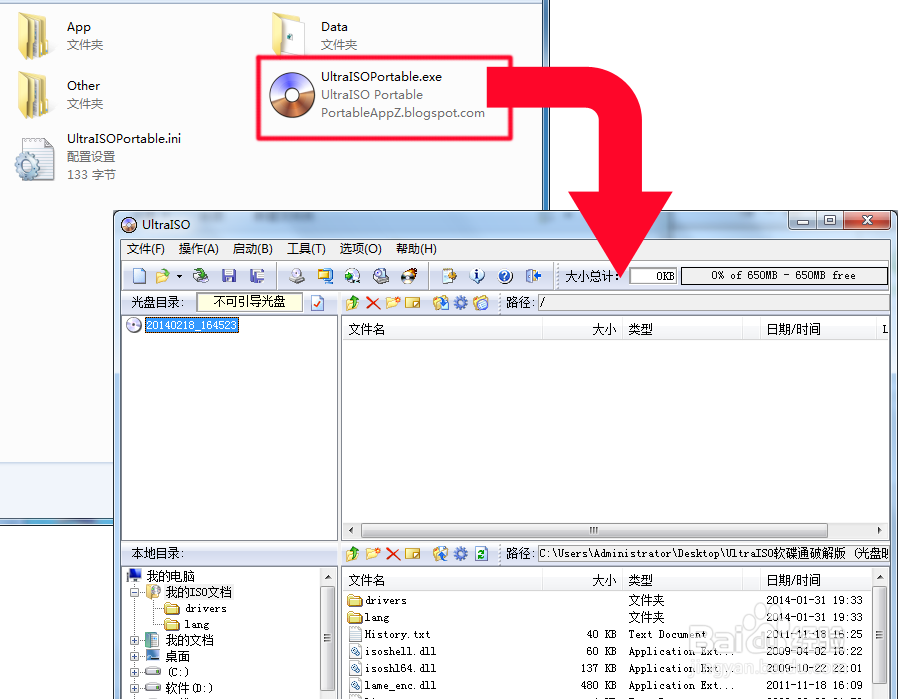Click the Rename icon in disc pane

(x=412, y=302)
